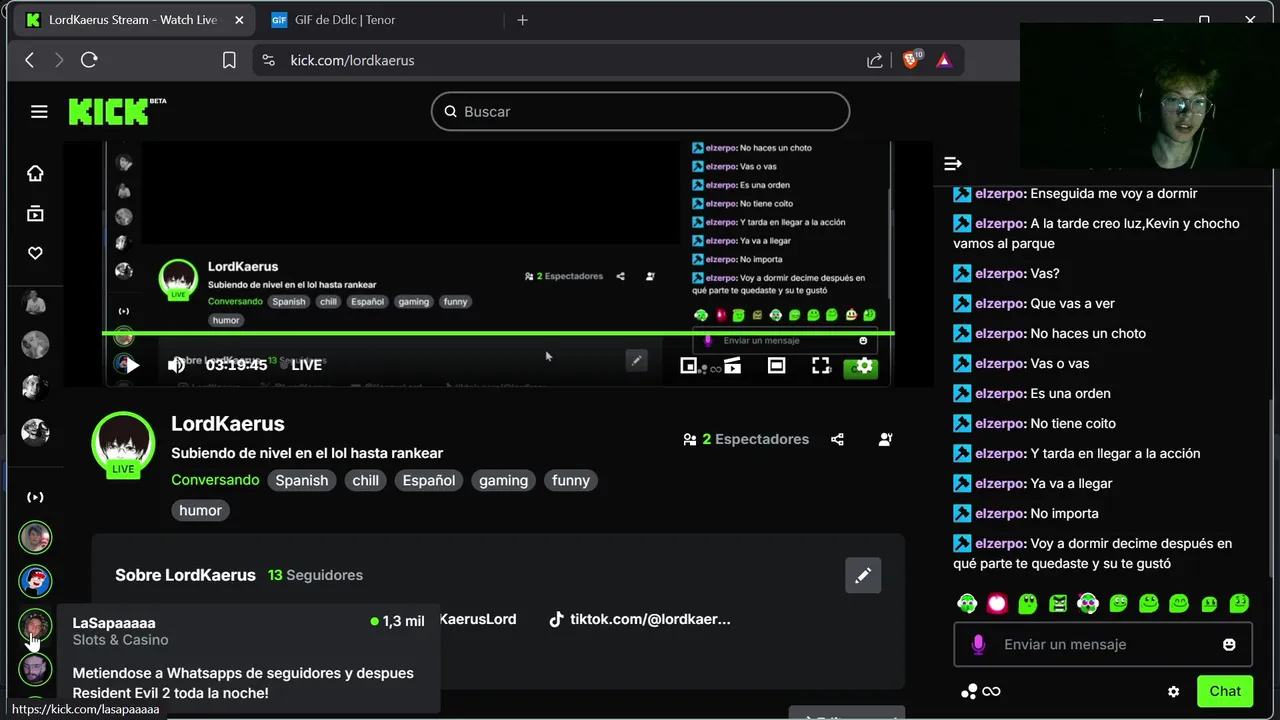Image resolution: width=1280 pixels, height=720 pixels.
Task: Click elzerpo username in "No importa" message
Action: tap(1000, 514)
